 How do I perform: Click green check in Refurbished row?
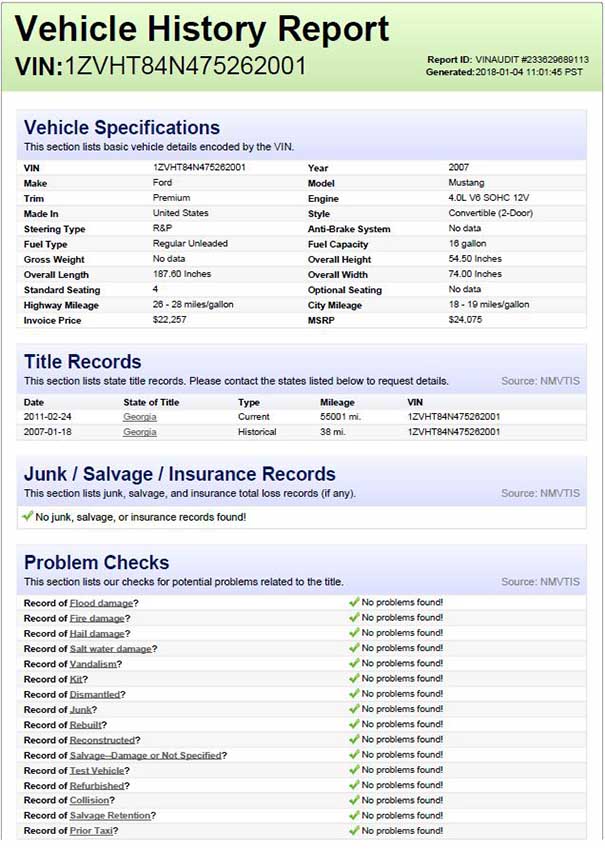(x=354, y=784)
